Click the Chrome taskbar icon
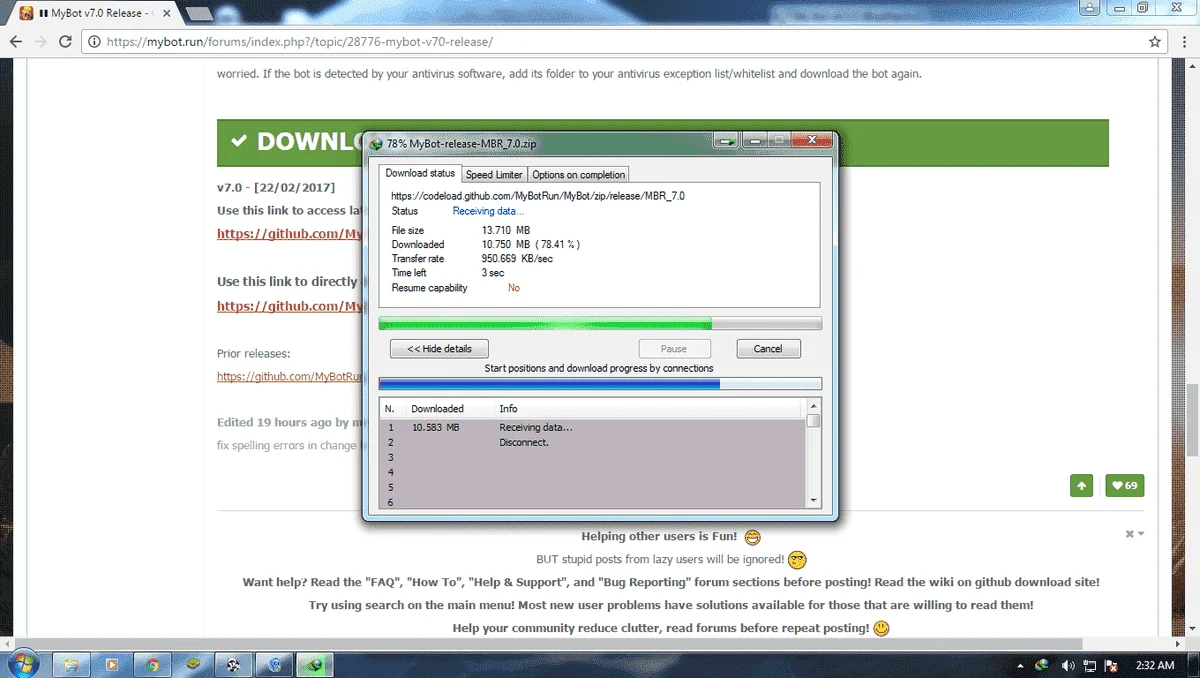The width and height of the screenshot is (1200, 678). click(x=153, y=664)
